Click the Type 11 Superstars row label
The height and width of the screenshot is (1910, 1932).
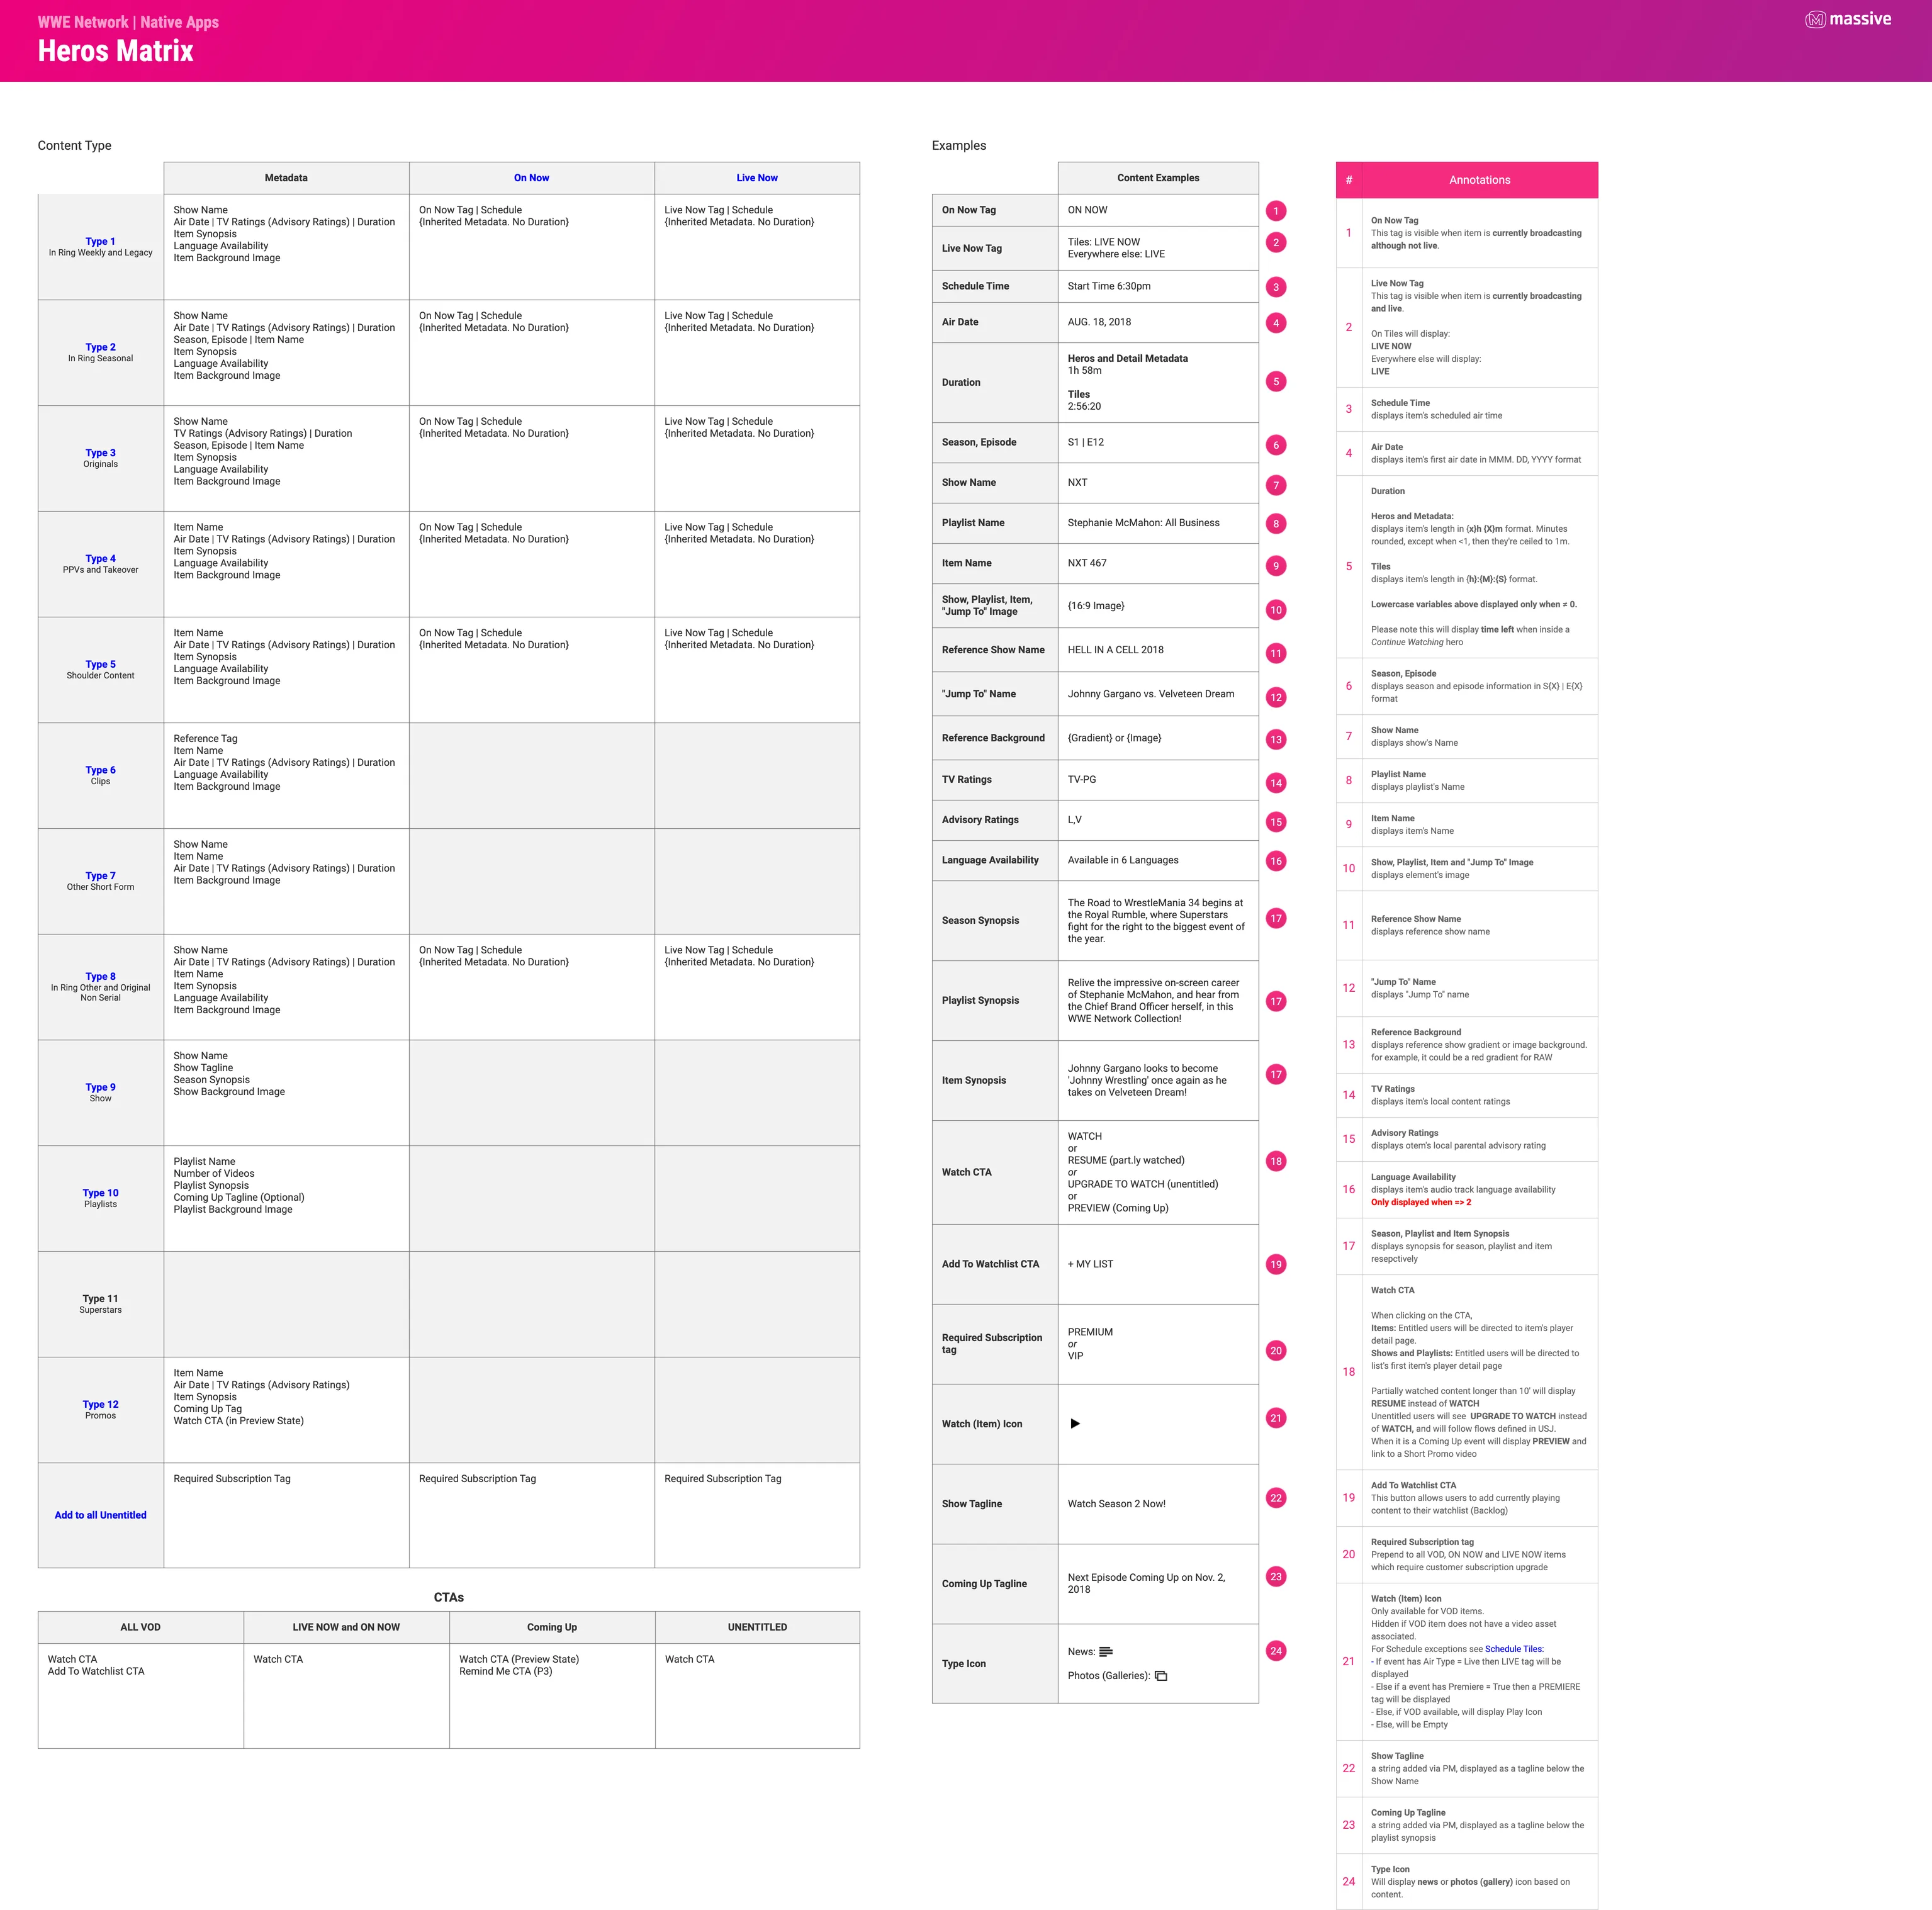tap(100, 1304)
